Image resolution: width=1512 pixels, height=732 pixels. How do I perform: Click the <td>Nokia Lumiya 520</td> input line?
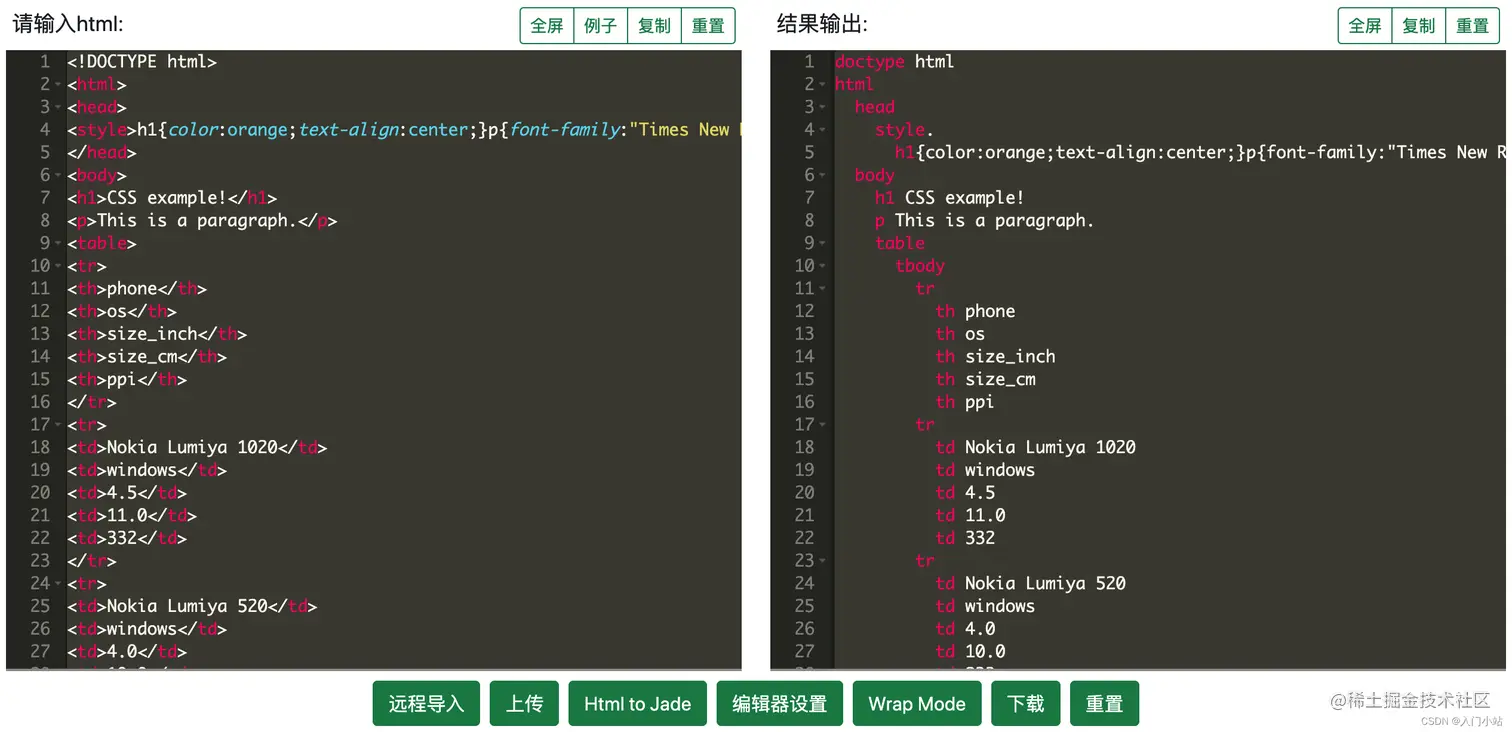192,606
